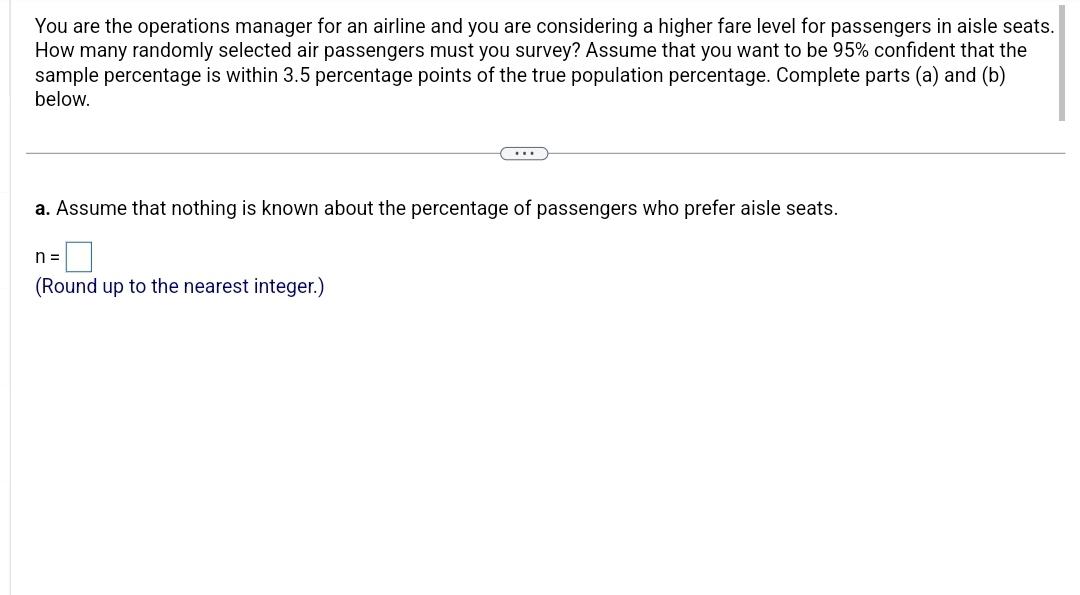Expand the ellipsis button on the divider

[524, 153]
